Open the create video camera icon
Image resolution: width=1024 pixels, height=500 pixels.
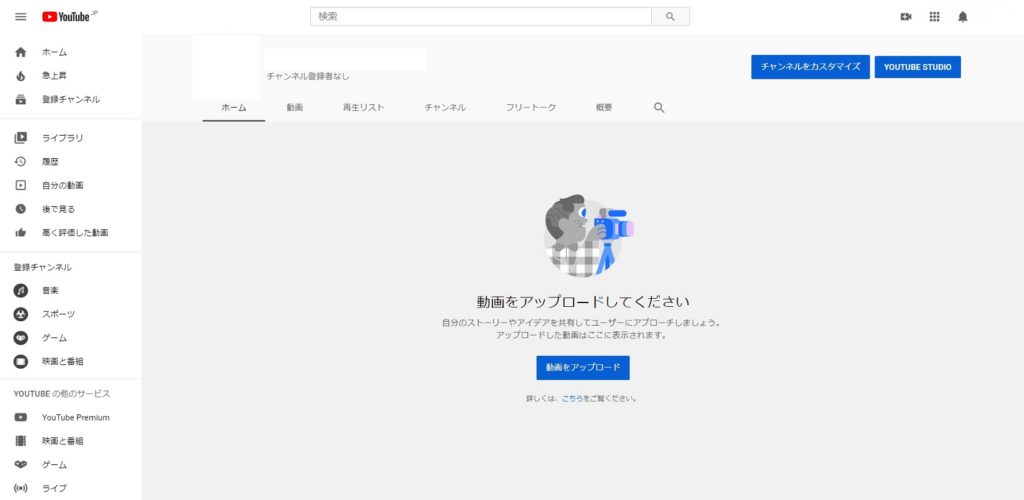pyautogui.click(x=906, y=17)
